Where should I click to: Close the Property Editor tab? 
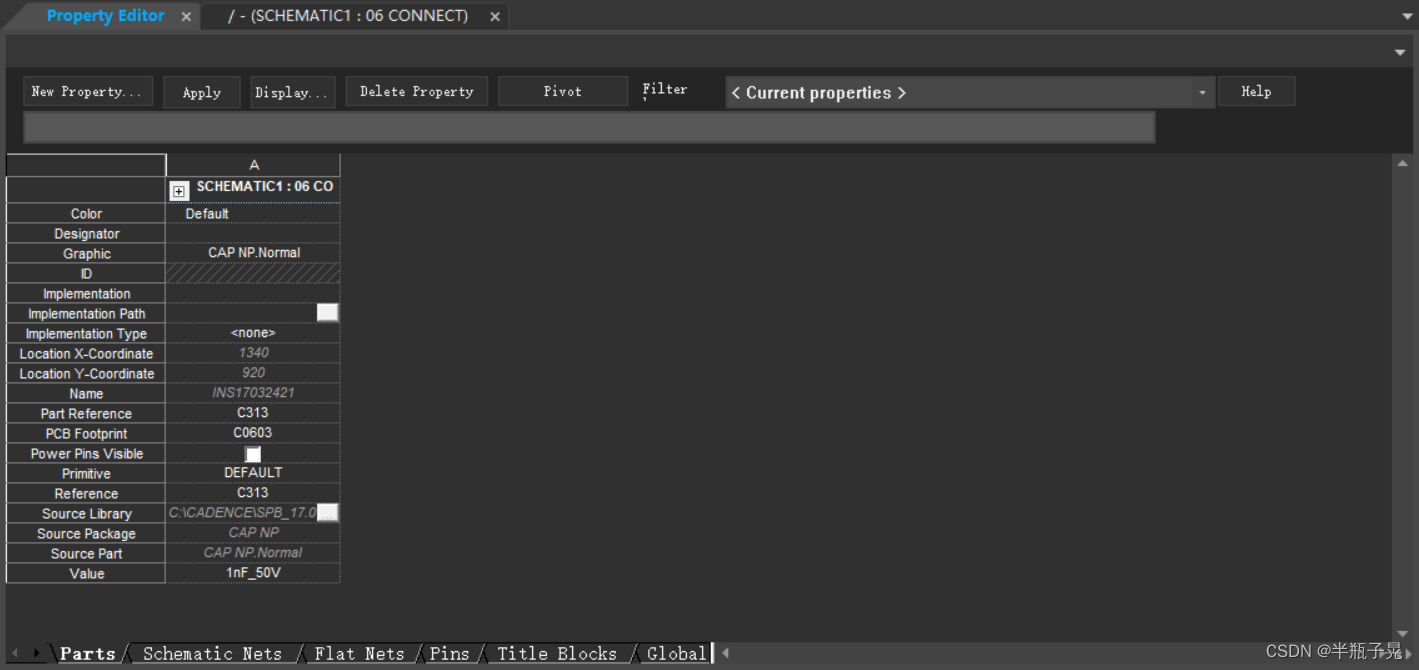[x=187, y=17]
